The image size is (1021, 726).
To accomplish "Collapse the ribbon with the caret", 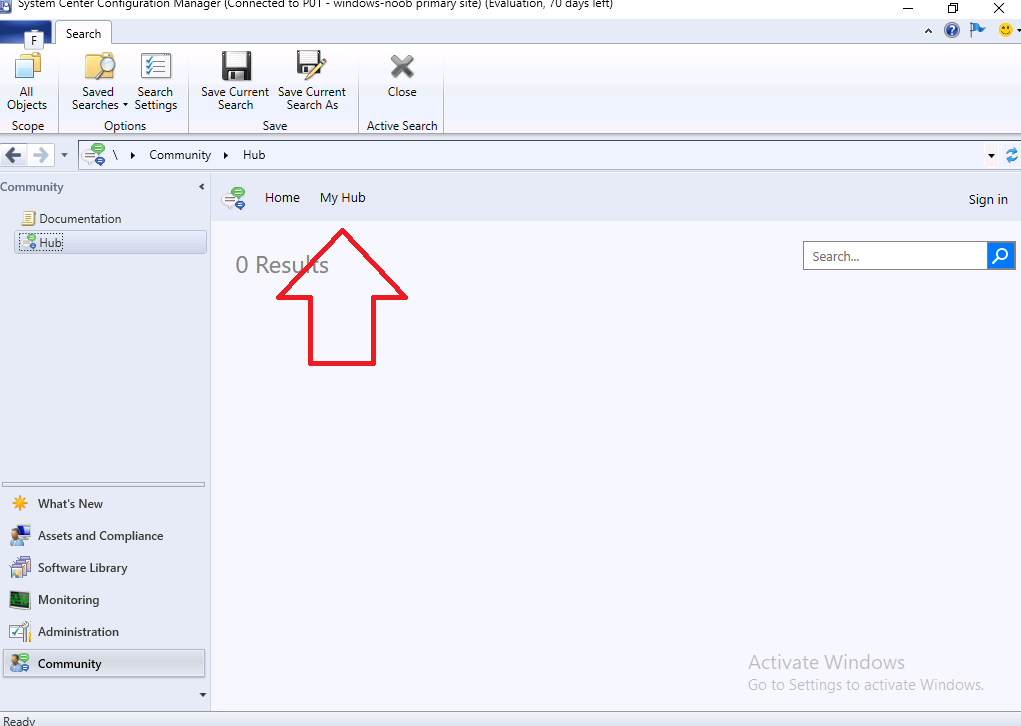I will (928, 31).
